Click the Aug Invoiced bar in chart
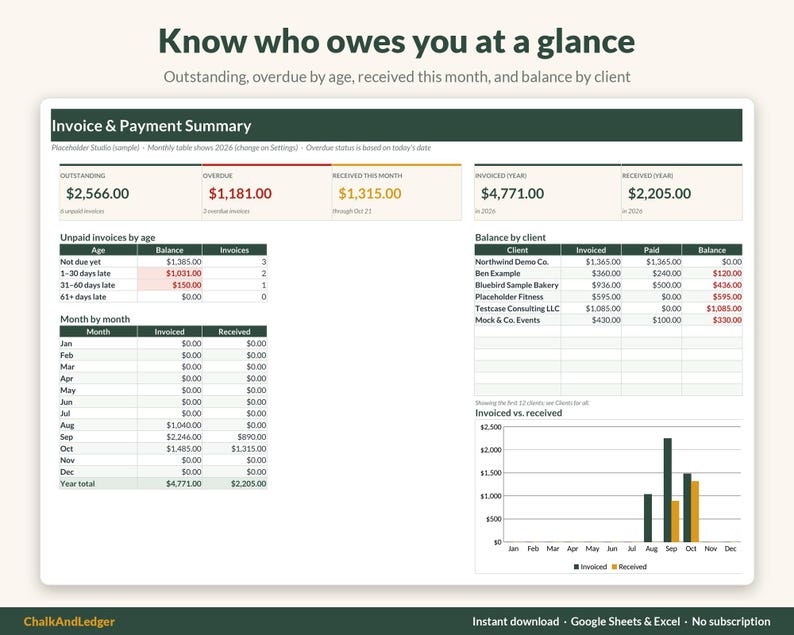This screenshot has width=794, height=635. (x=648, y=518)
